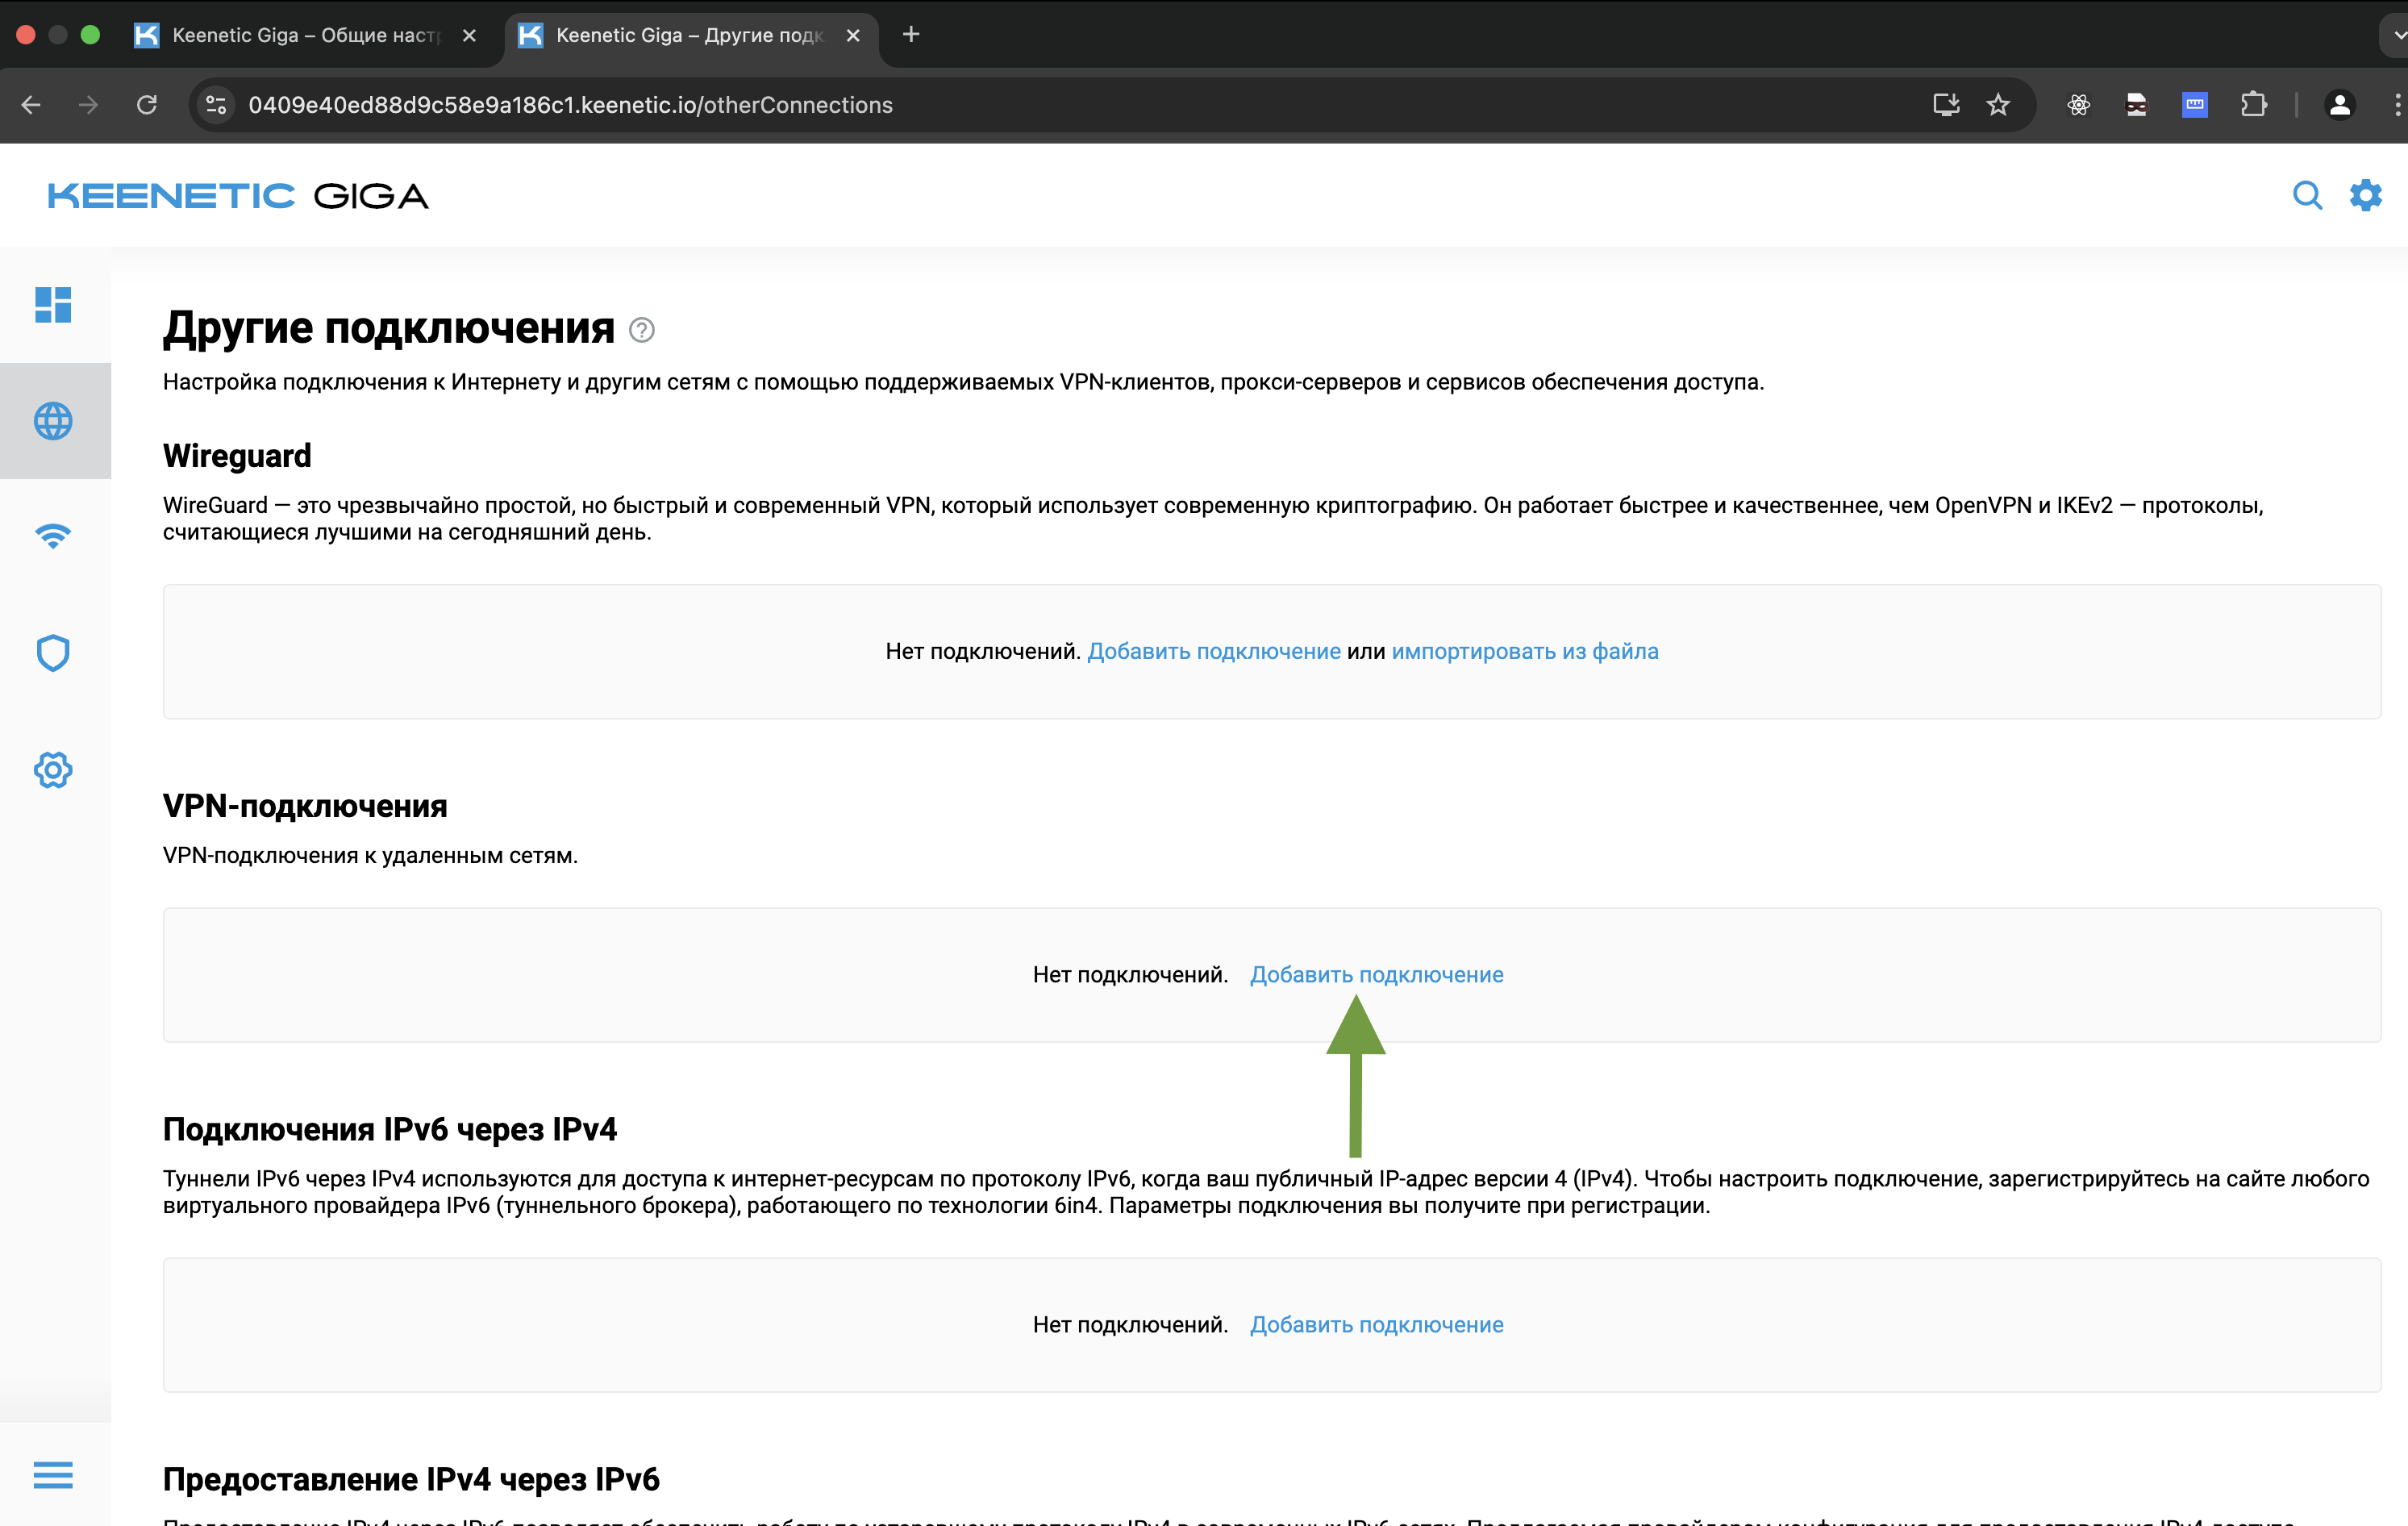Click the search magnifier in header
Viewport: 2408px width, 1526px height.
tap(2306, 195)
